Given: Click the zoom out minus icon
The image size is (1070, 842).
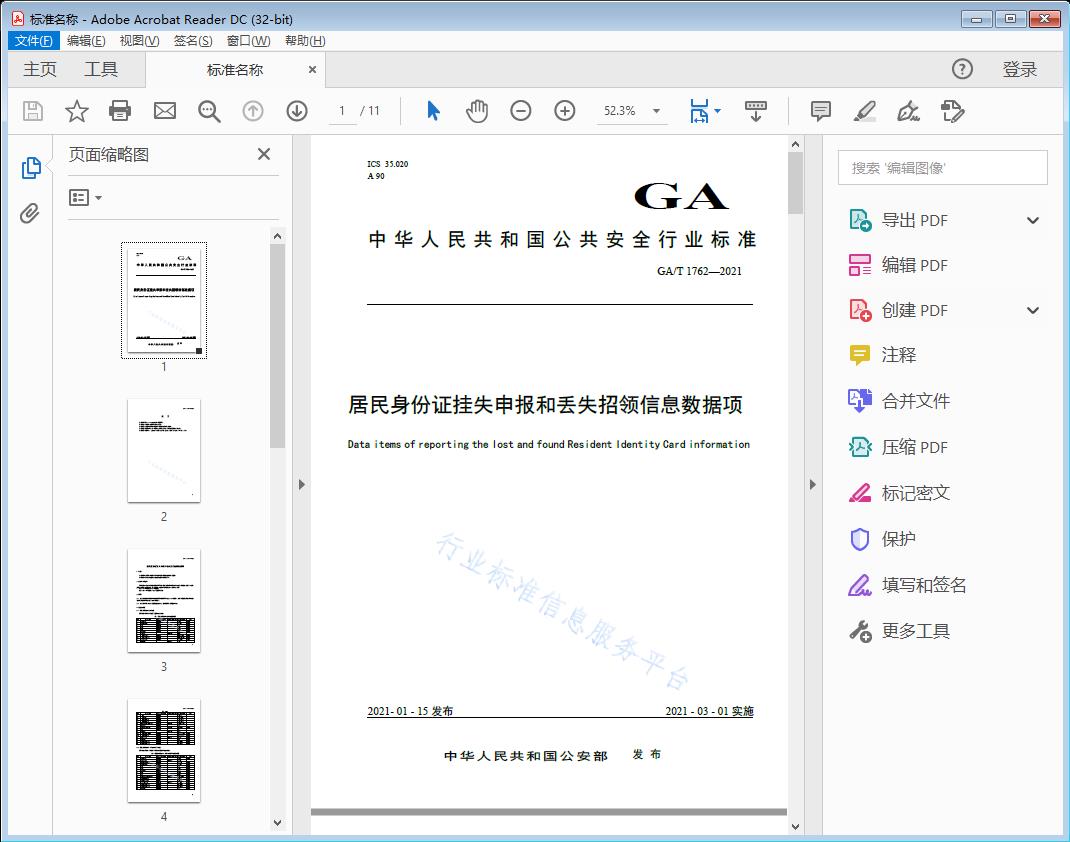Looking at the screenshot, I should pyautogui.click(x=521, y=111).
